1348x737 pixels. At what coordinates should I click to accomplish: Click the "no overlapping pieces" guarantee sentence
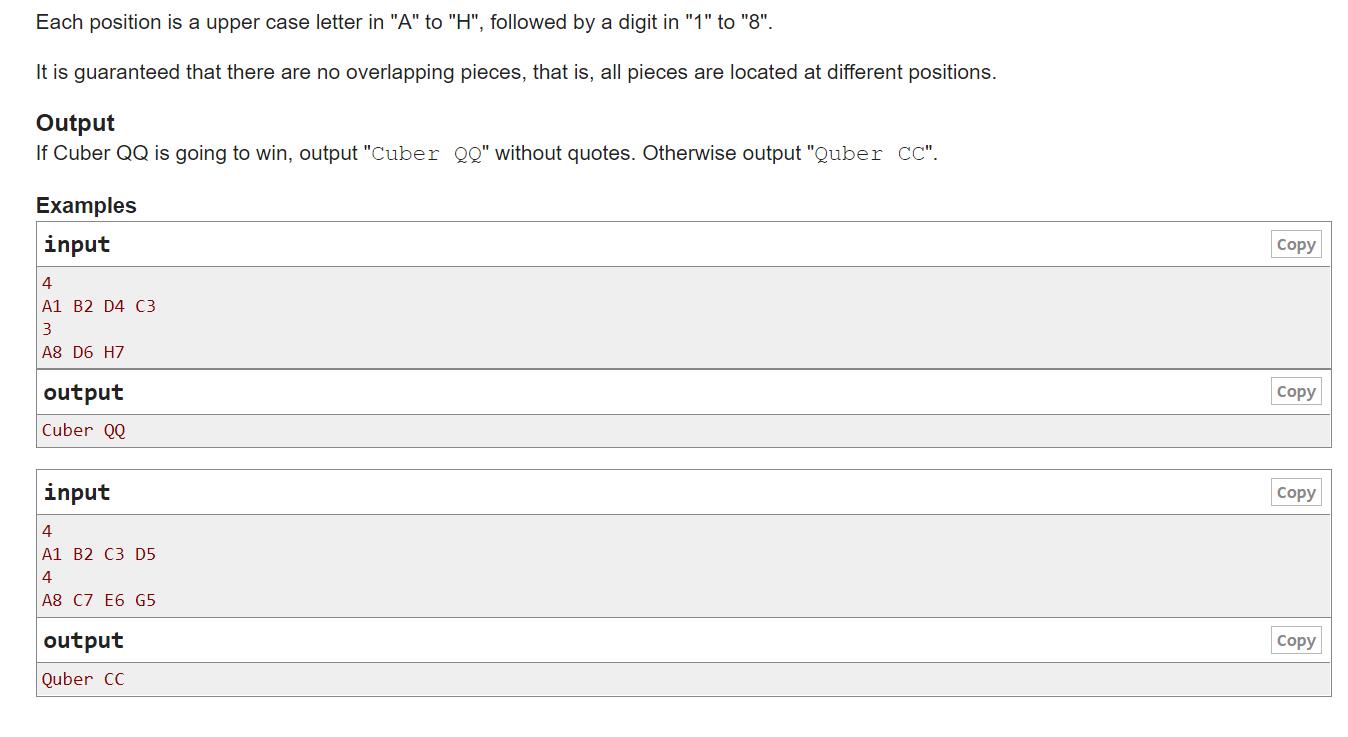(516, 72)
